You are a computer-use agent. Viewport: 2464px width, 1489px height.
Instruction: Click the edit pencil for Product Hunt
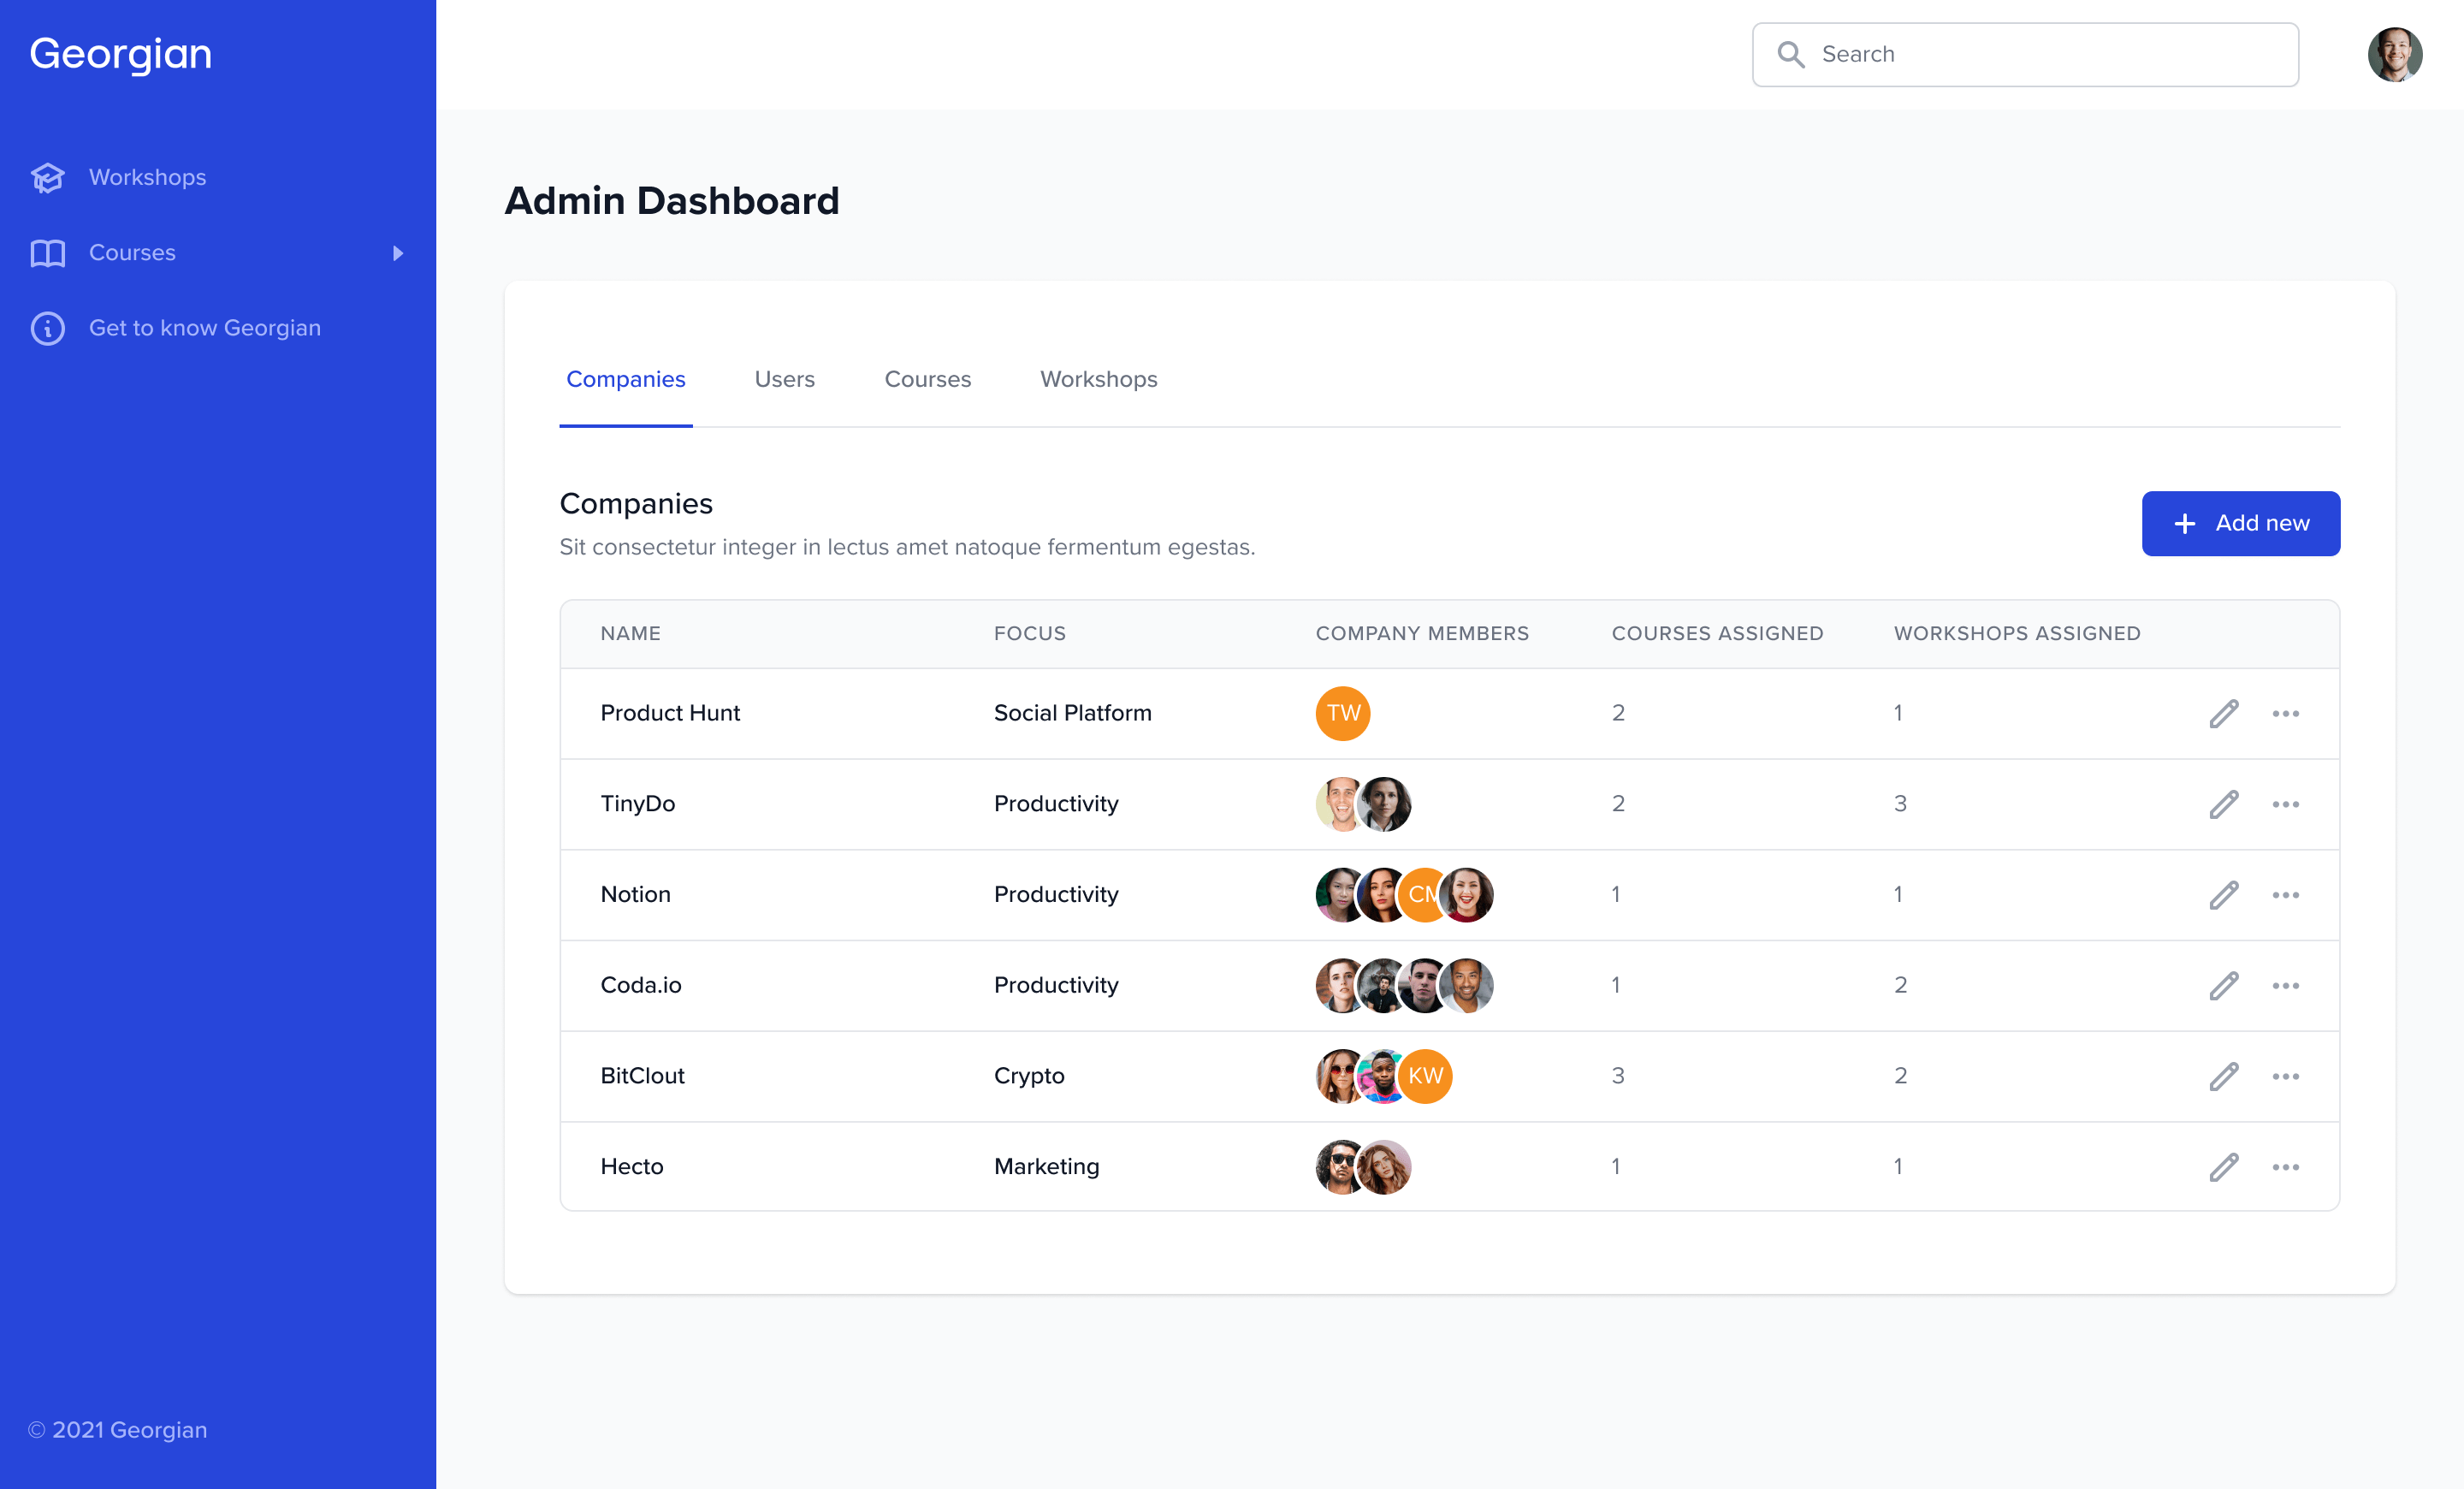[x=2223, y=714]
